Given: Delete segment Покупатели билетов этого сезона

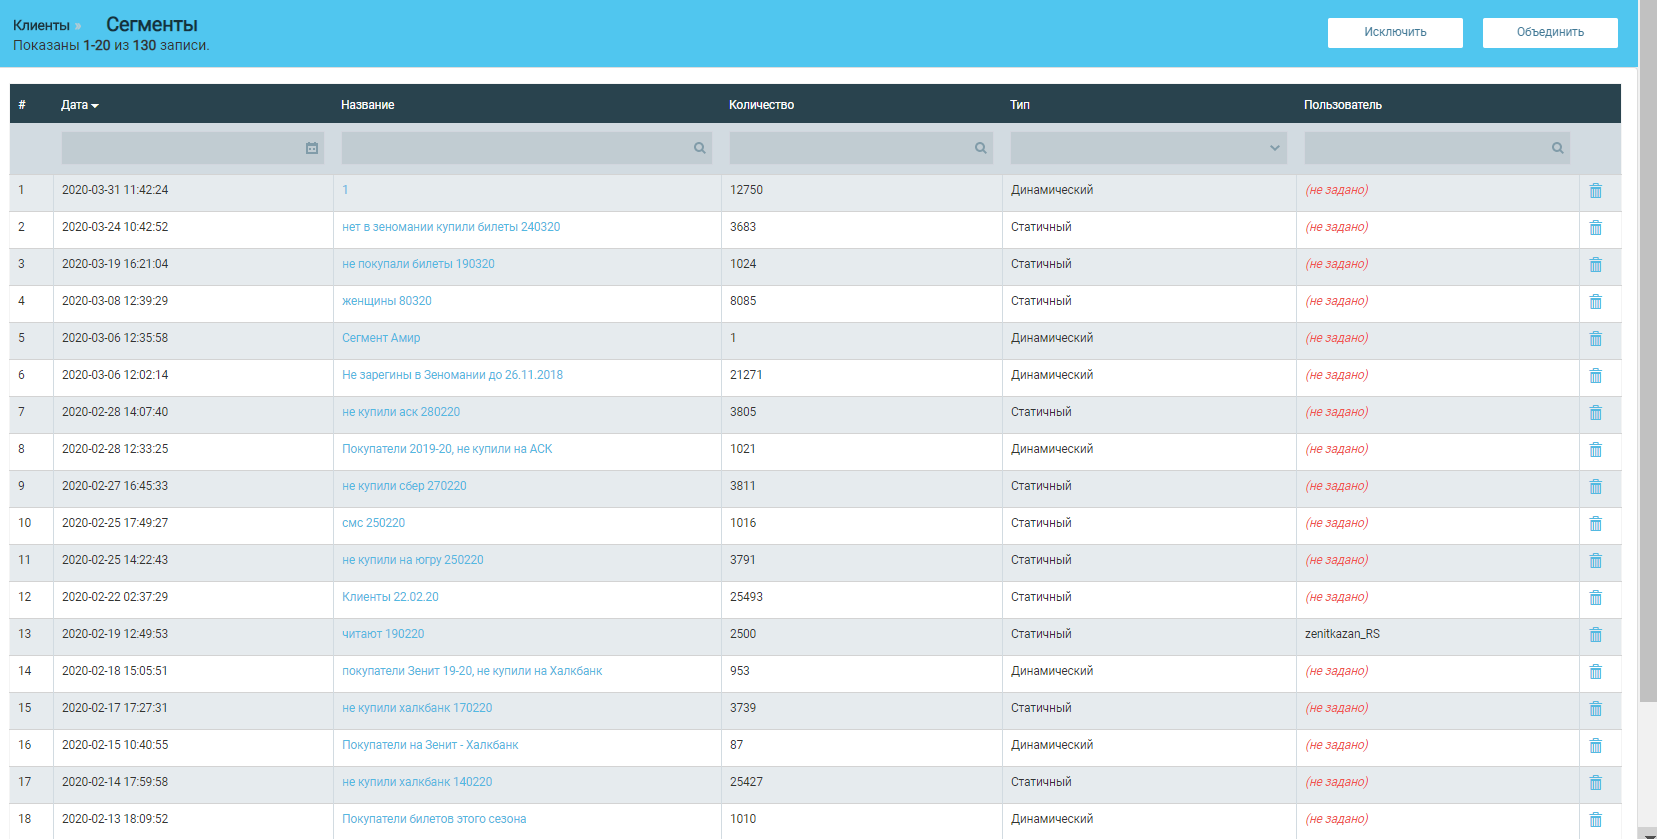Looking at the screenshot, I should pos(1596,819).
